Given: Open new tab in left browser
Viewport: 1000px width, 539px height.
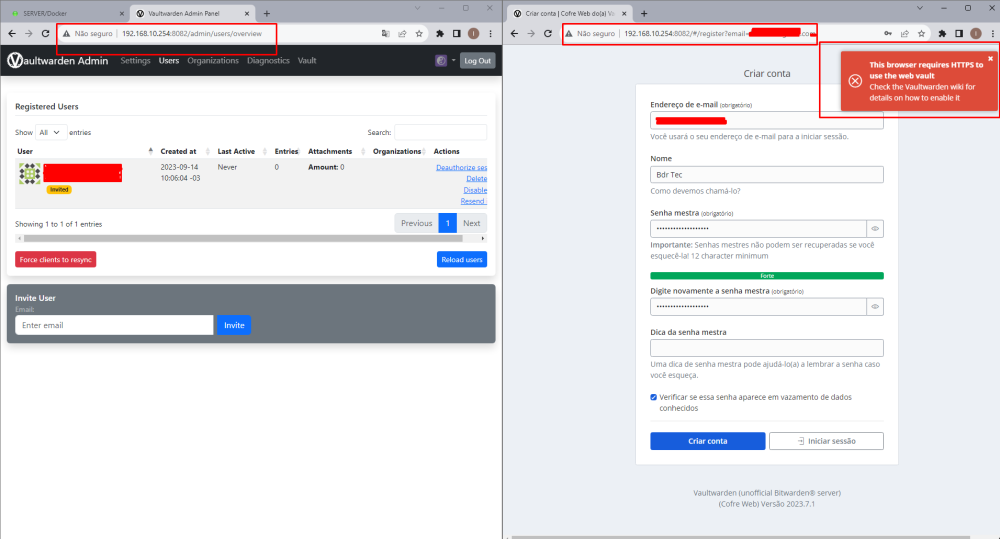Looking at the screenshot, I should (x=267, y=13).
